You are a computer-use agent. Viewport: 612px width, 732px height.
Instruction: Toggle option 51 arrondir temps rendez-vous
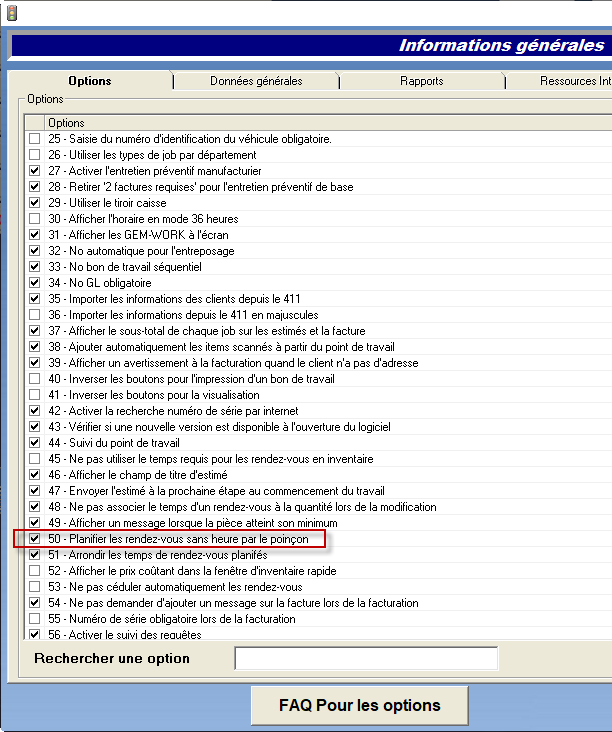click(x=35, y=555)
